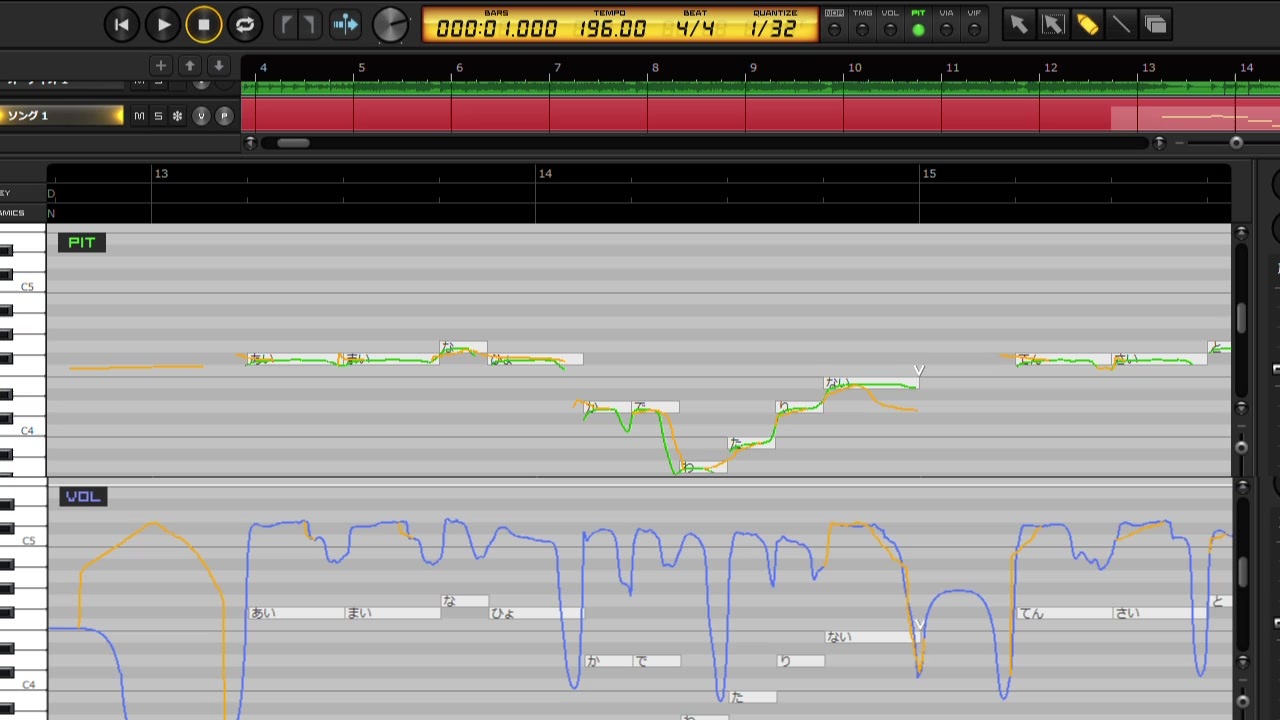
Task: Click the stacked layers icon in toolbar
Action: click(1156, 24)
